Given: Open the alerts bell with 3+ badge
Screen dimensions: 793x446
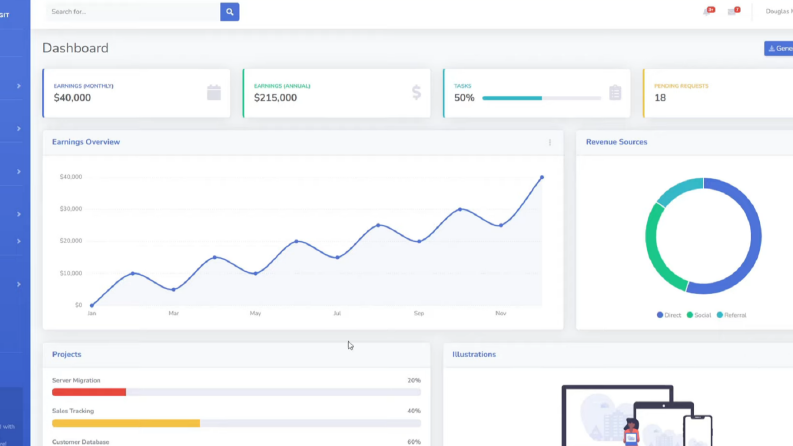Looking at the screenshot, I should click(708, 11).
